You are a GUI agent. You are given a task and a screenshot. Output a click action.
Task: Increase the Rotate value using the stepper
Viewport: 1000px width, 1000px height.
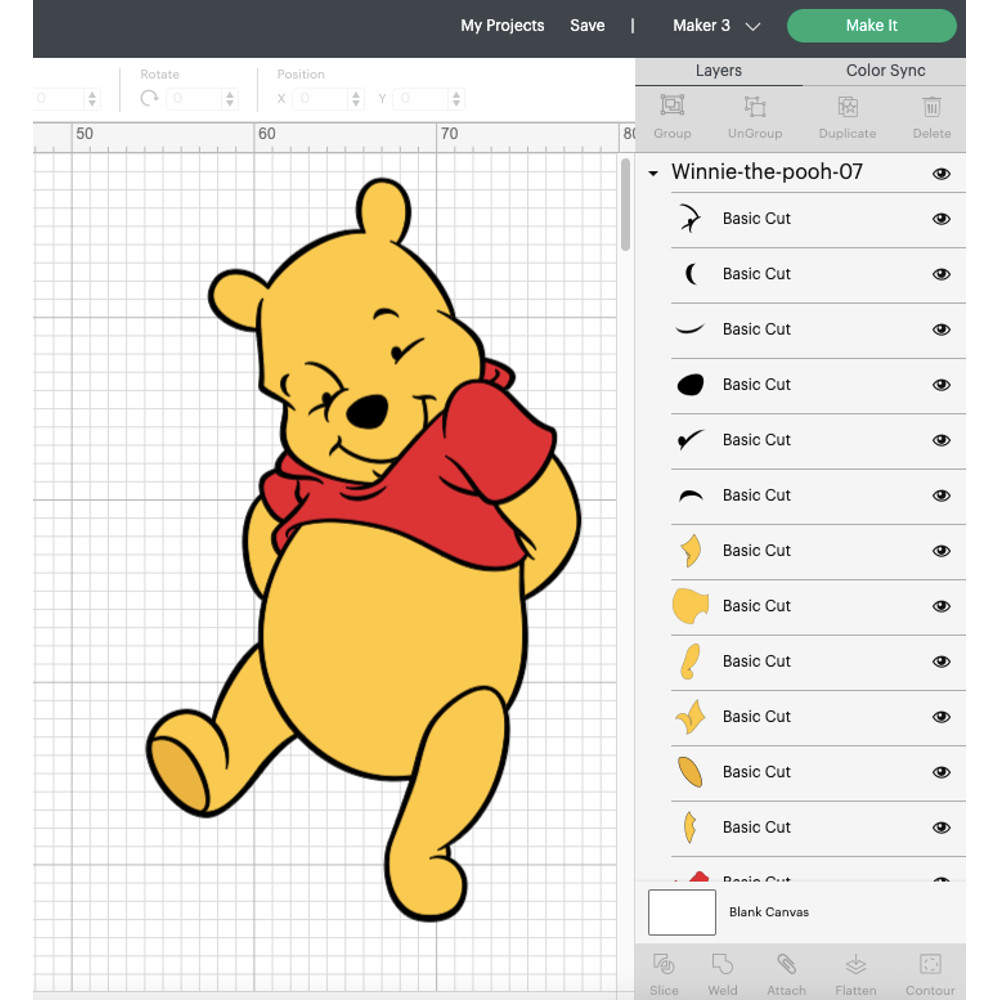pos(230,93)
